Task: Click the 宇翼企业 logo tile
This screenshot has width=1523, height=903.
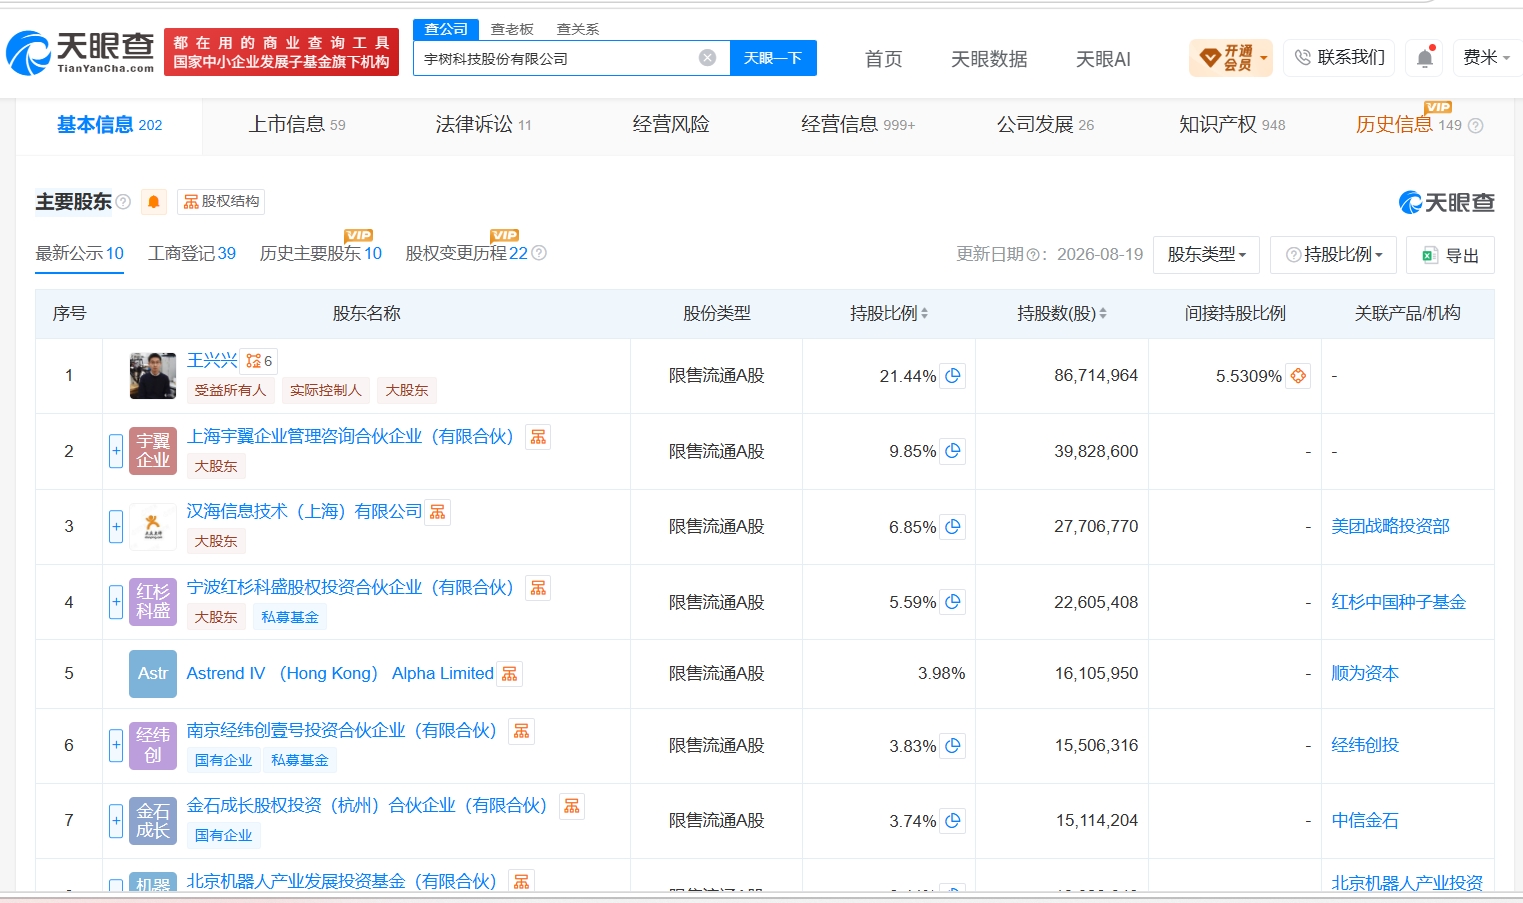Action: point(153,451)
